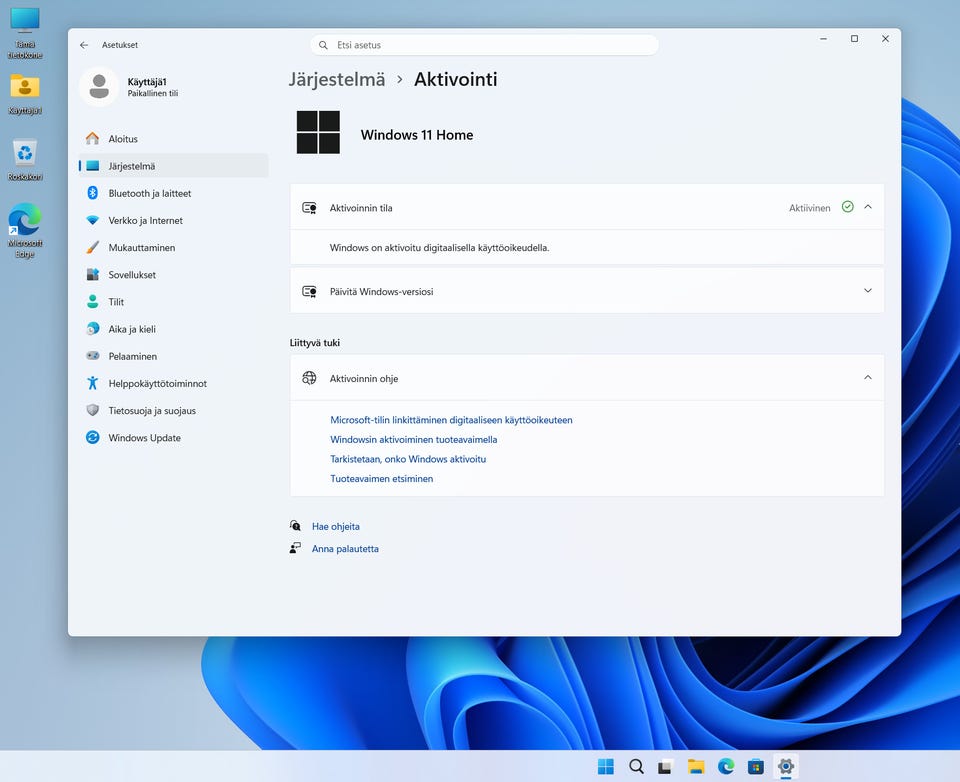Maximize the Asetukset window
960x782 pixels.
tap(854, 39)
